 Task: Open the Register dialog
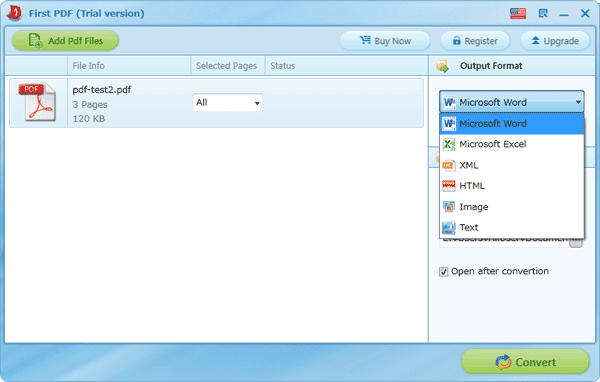pyautogui.click(x=475, y=41)
